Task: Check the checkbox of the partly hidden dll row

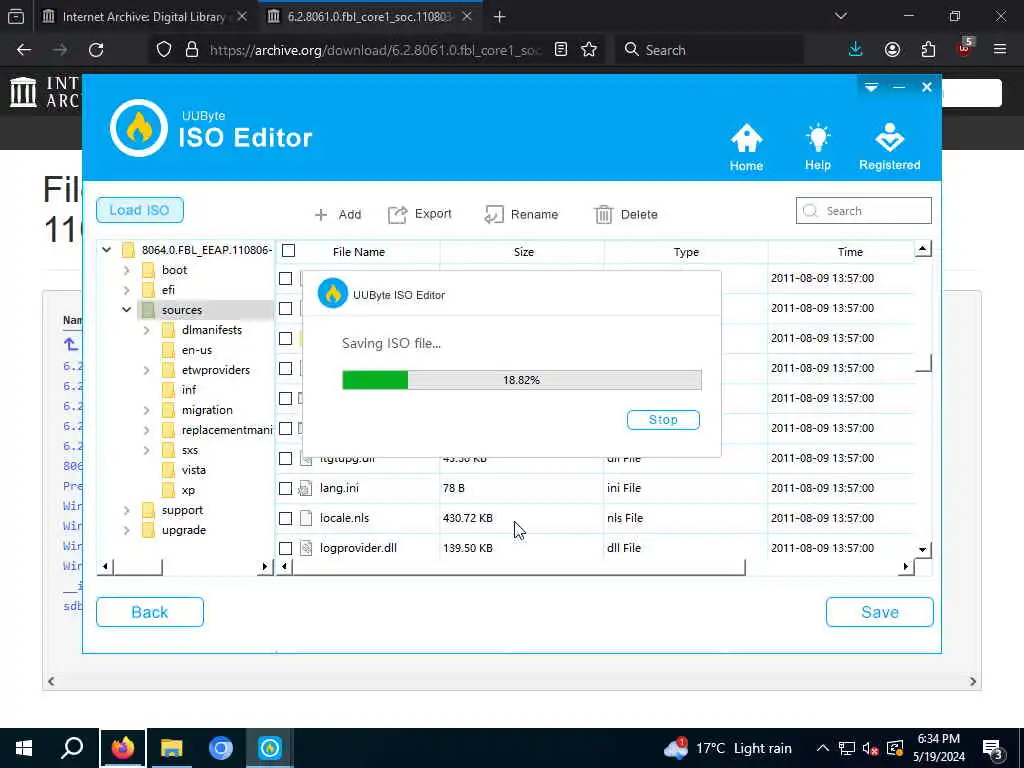Action: 285,458
